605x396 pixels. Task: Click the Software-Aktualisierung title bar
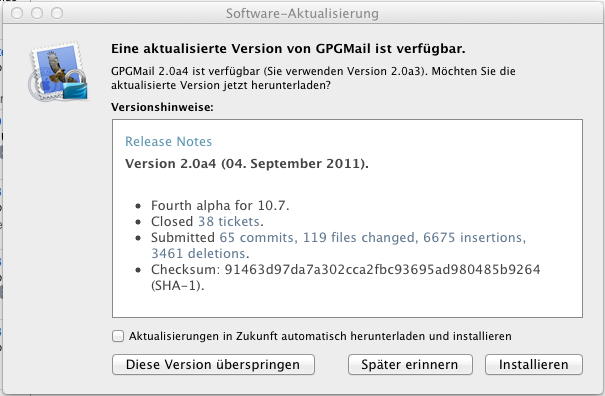(x=302, y=13)
